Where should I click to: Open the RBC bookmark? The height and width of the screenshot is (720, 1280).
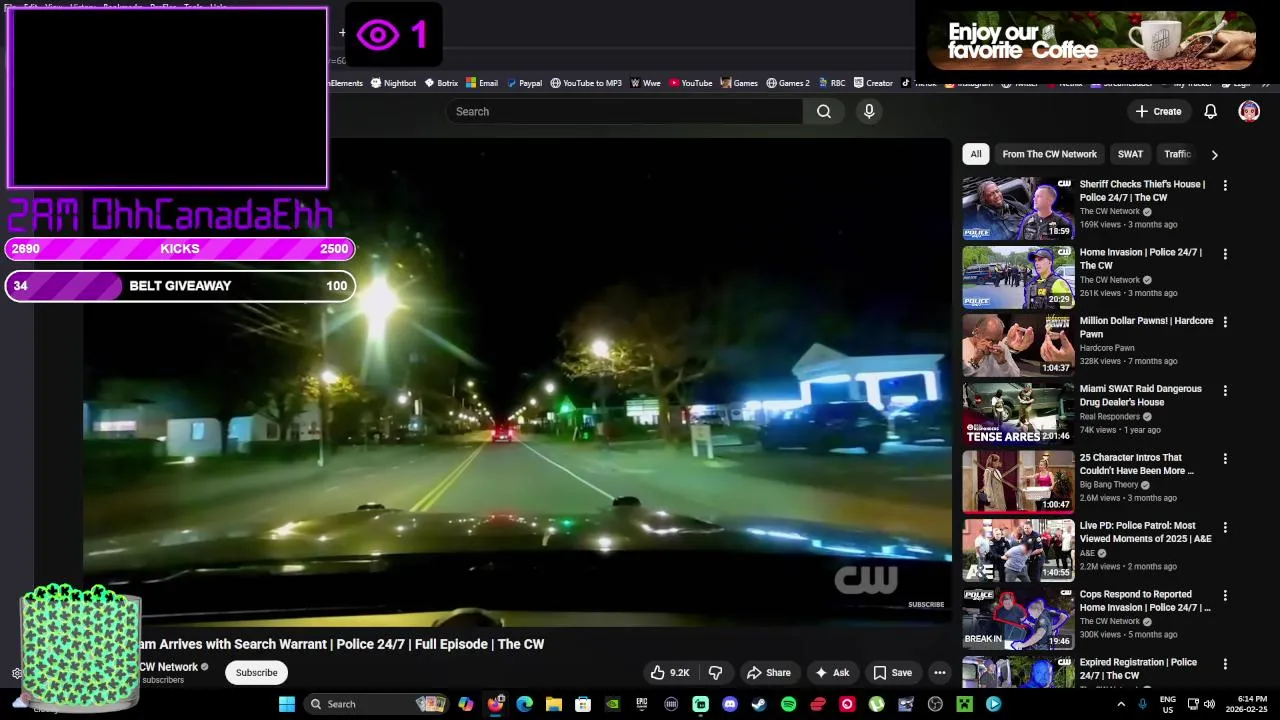tap(832, 83)
